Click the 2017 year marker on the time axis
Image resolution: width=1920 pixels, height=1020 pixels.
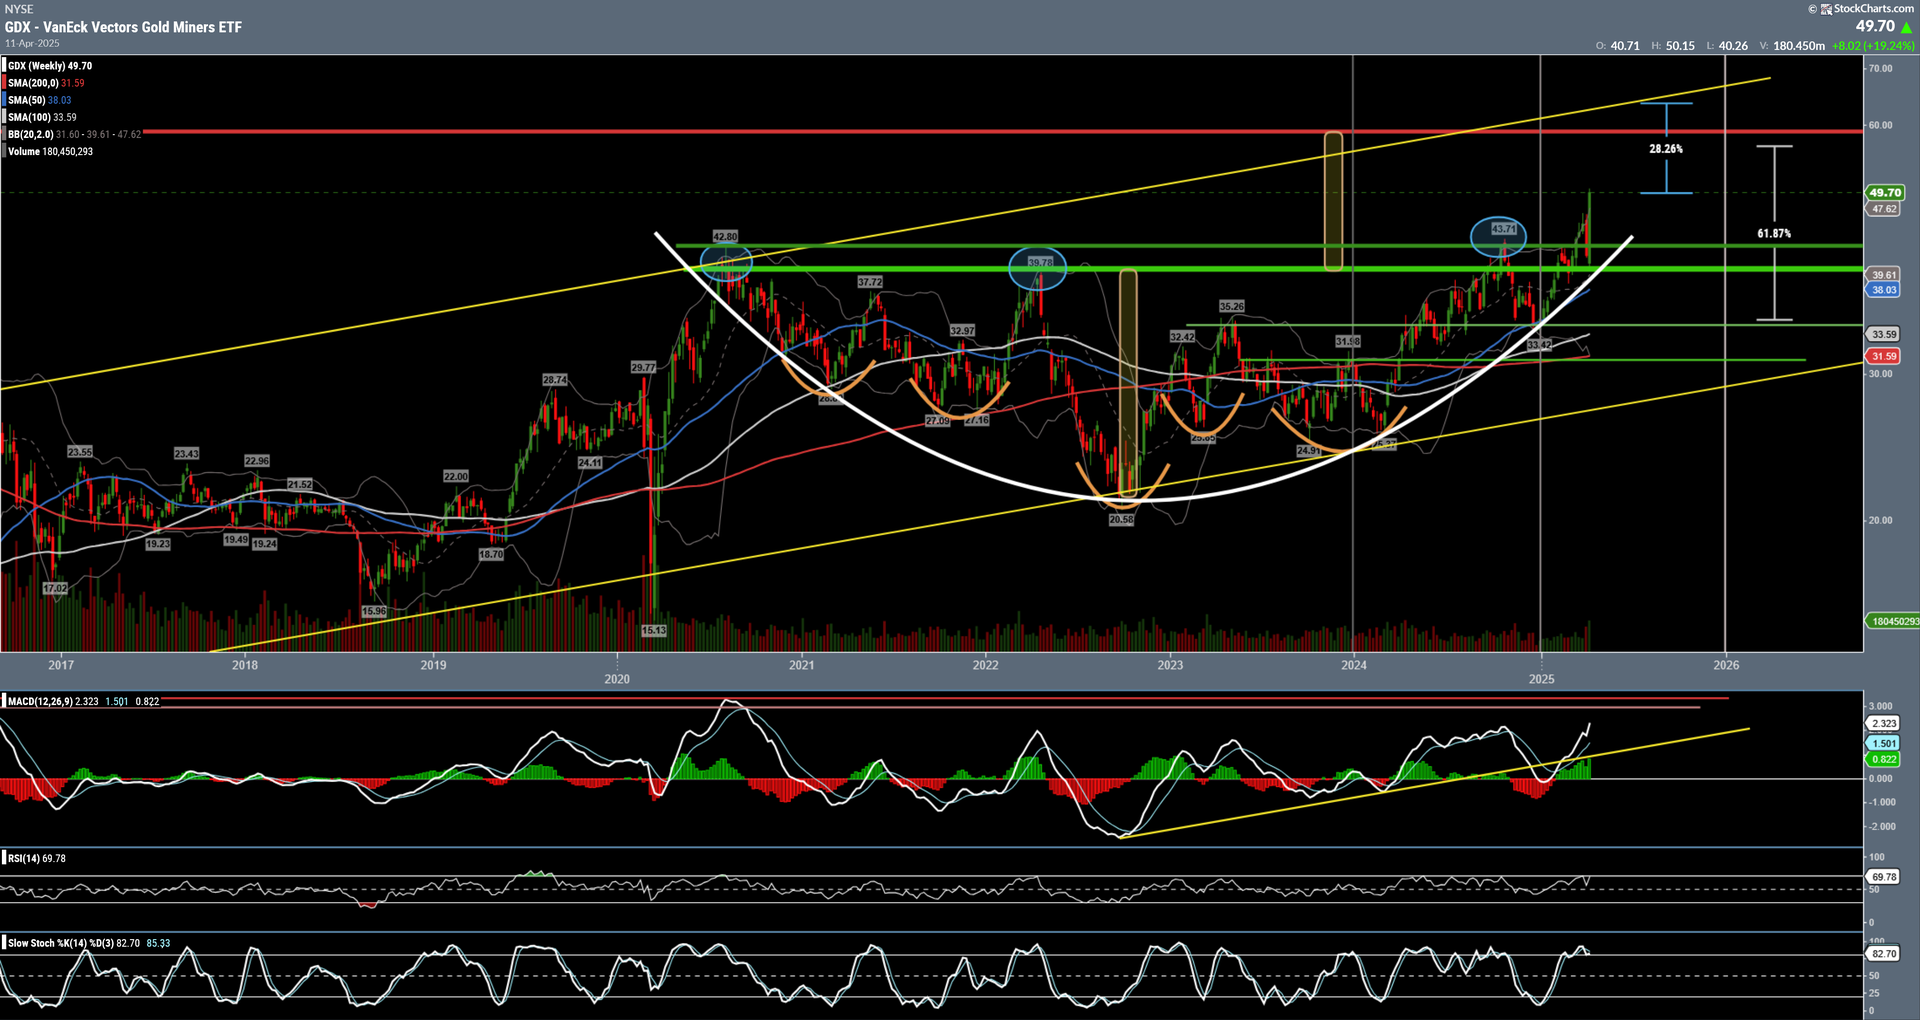[x=61, y=665]
